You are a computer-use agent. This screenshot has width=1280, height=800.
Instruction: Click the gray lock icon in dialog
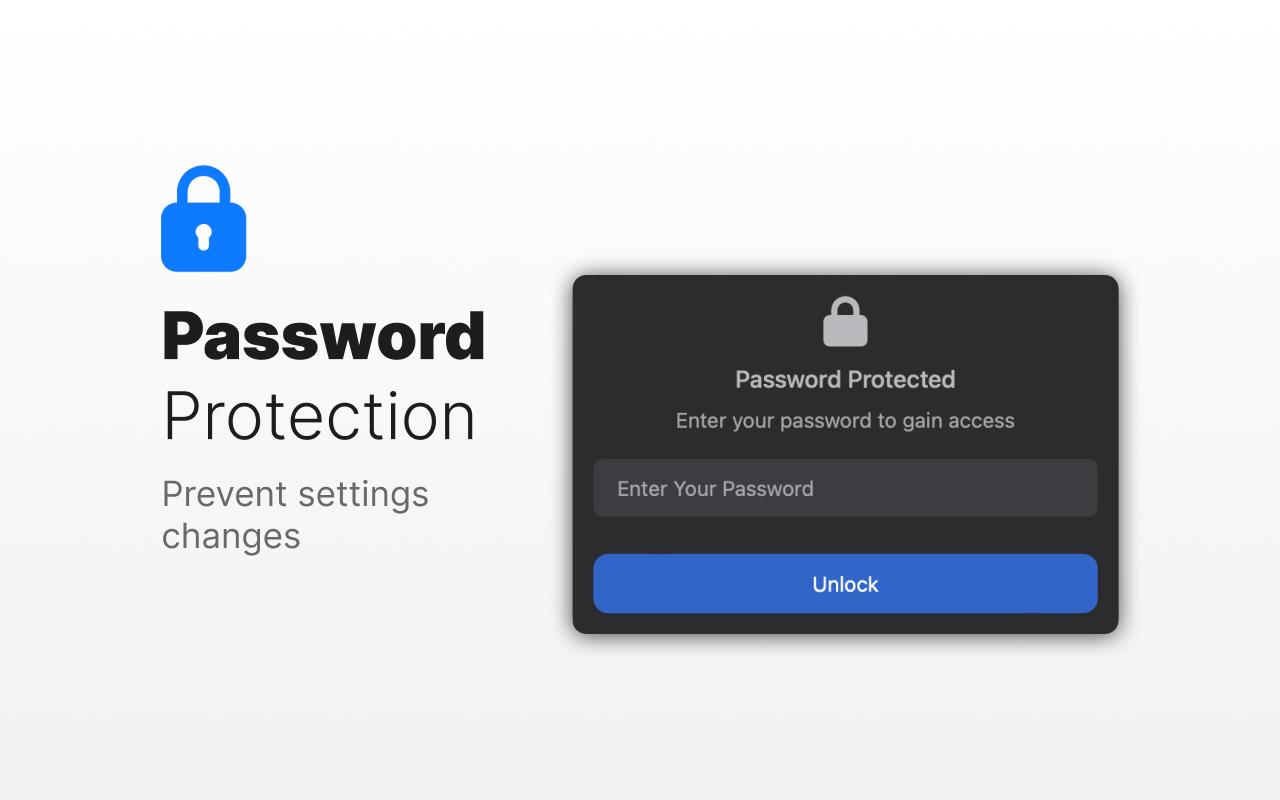tap(845, 324)
